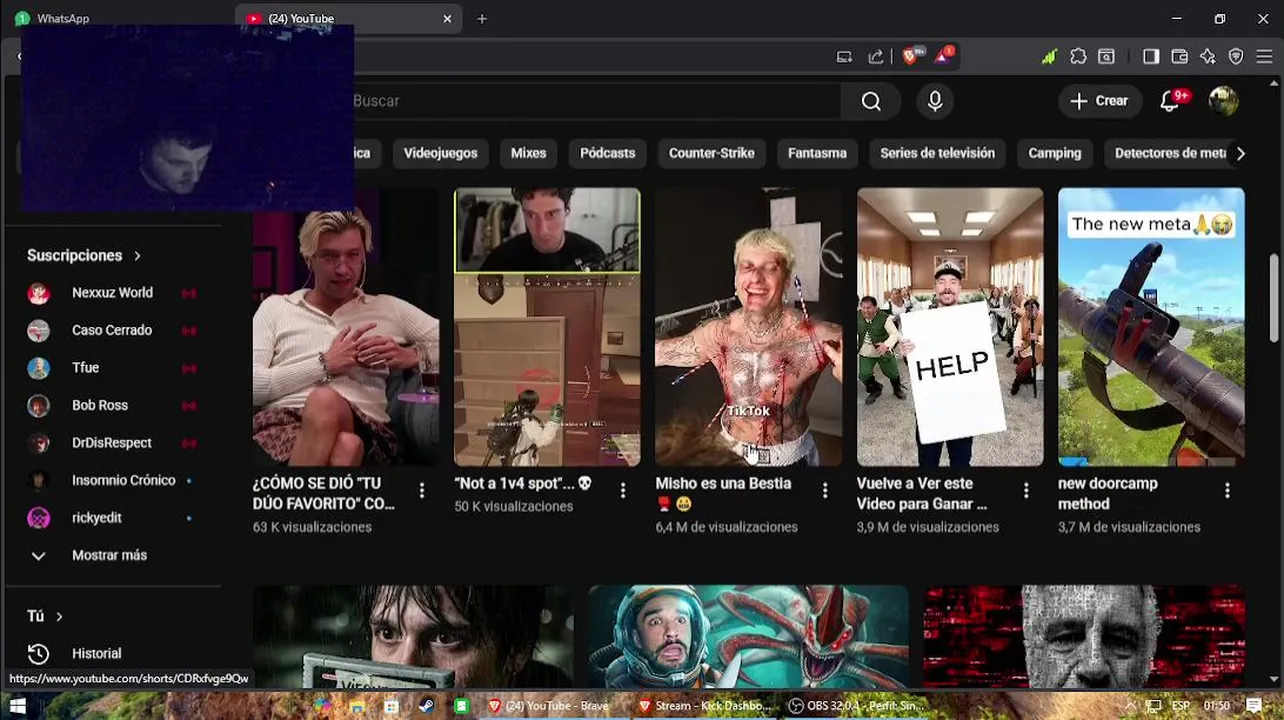Screen dimensions: 1284x720
Task: Open options for "CÓMO SE DIÓ TU DÚO" short
Action: point(422,490)
